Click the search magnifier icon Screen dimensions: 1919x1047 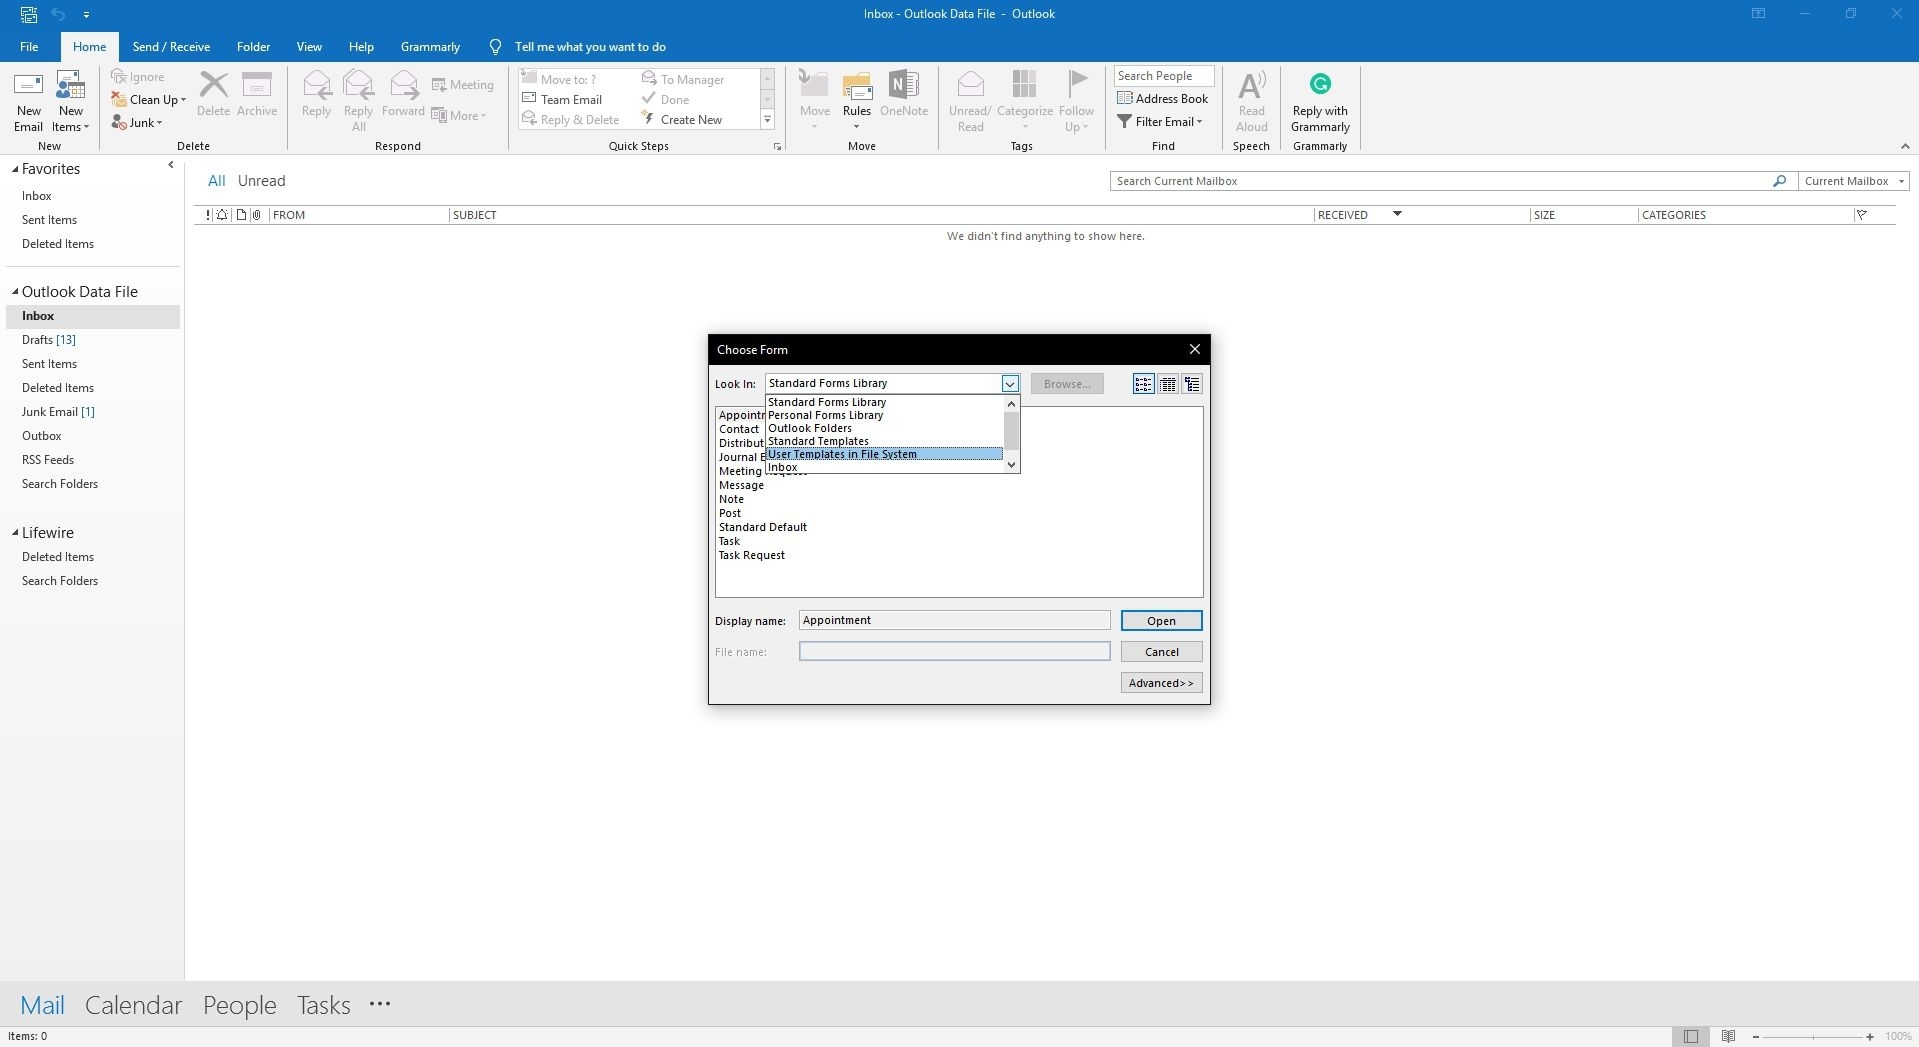pos(1779,181)
